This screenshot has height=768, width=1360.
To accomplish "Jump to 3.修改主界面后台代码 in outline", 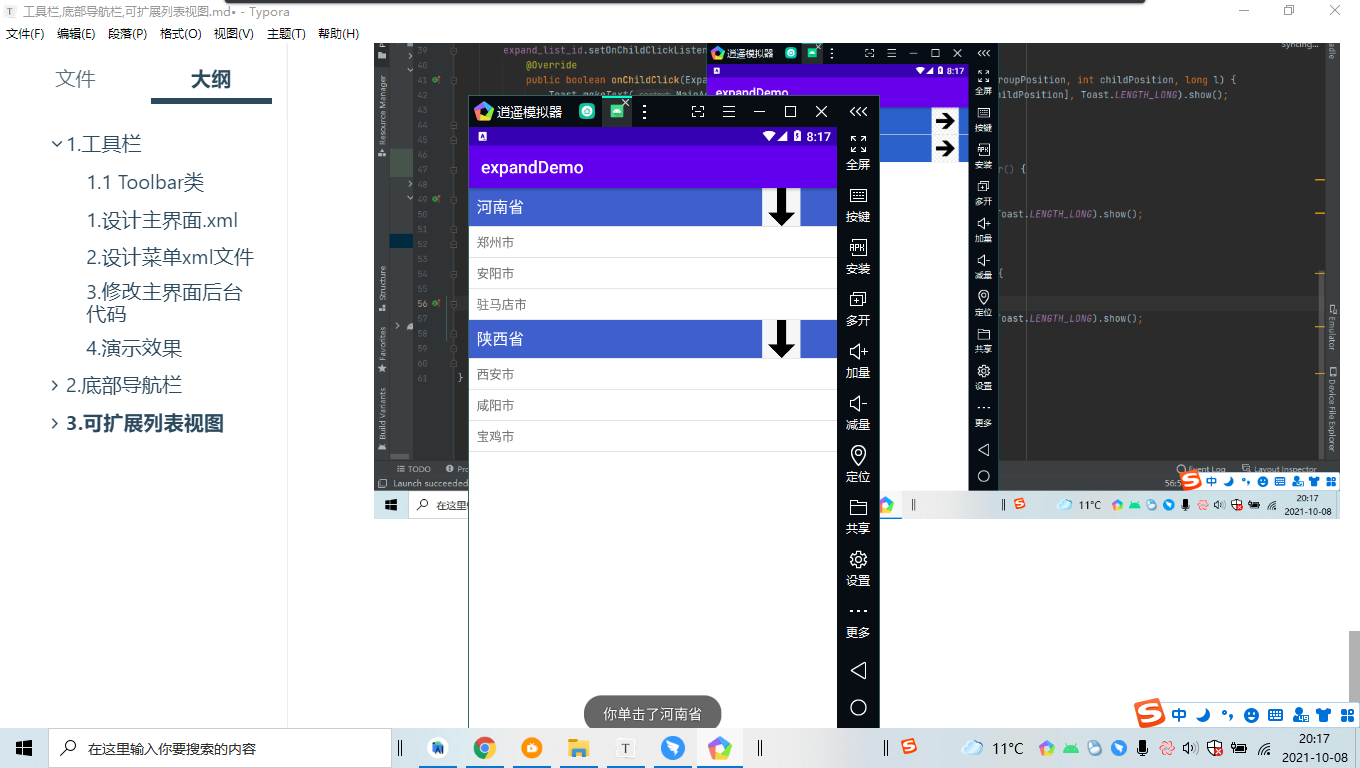I will [x=164, y=303].
